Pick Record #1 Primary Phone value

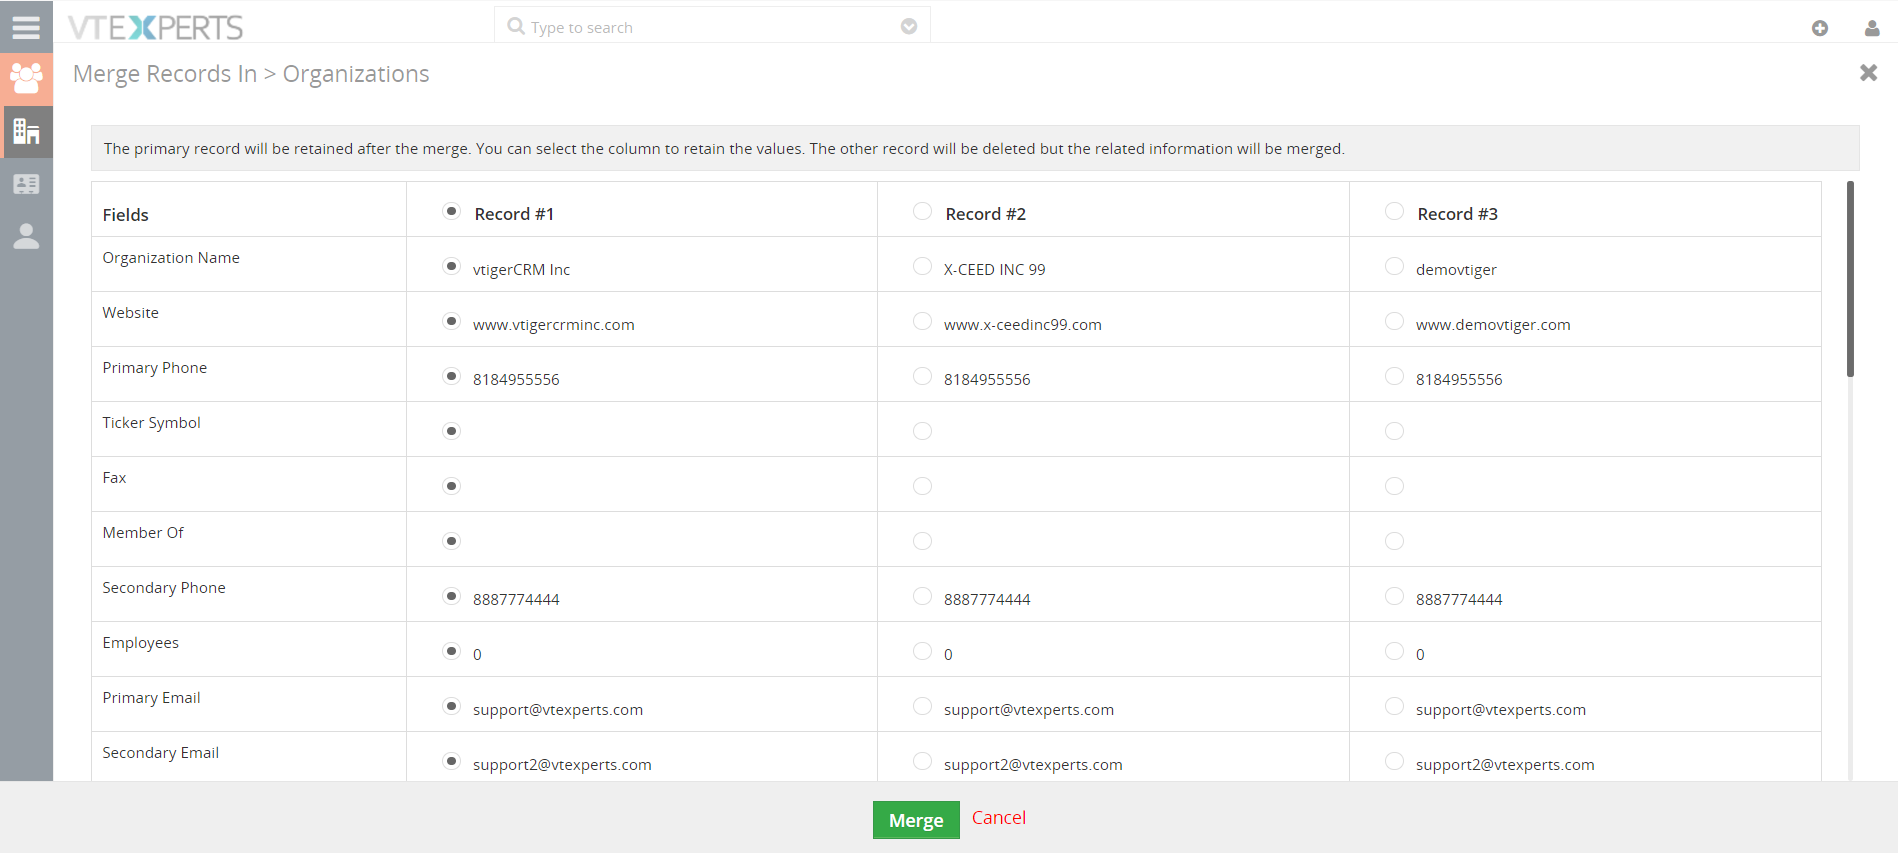452,376
